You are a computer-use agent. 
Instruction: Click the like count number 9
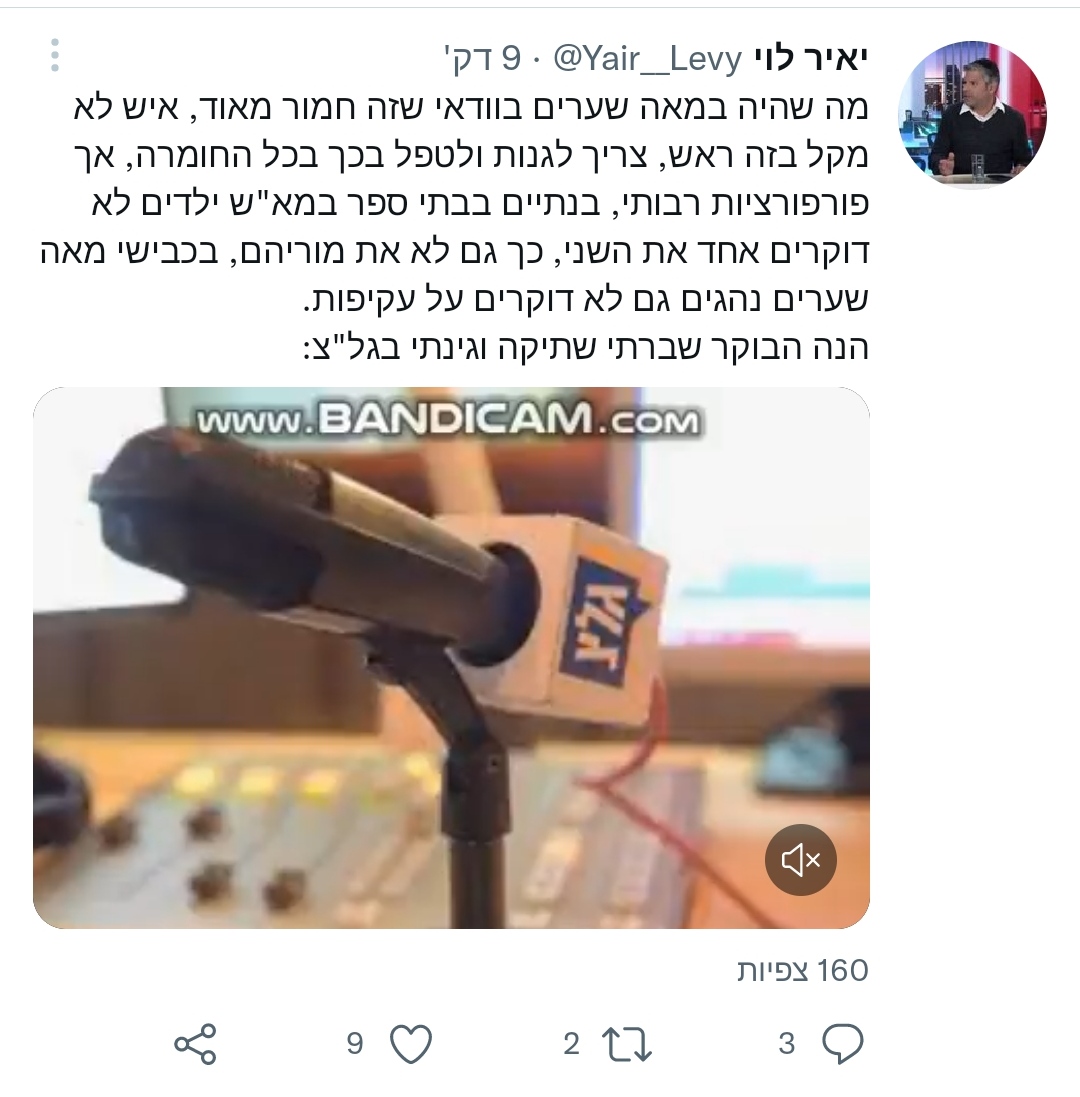tap(355, 1044)
